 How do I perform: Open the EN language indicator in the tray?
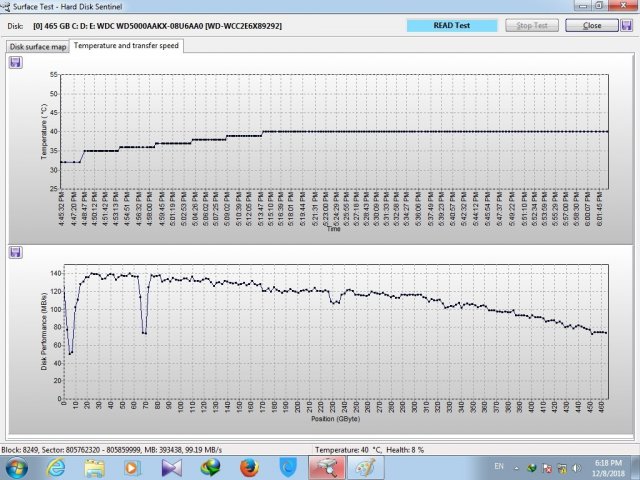point(499,467)
